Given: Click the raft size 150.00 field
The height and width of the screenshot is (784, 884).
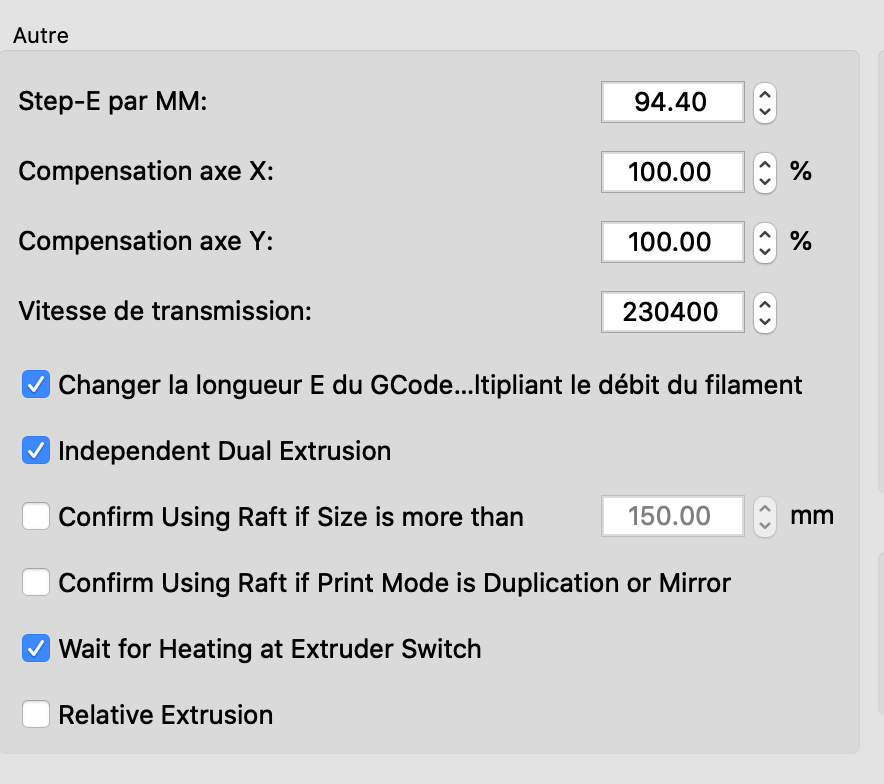Looking at the screenshot, I should pyautogui.click(x=672, y=517).
